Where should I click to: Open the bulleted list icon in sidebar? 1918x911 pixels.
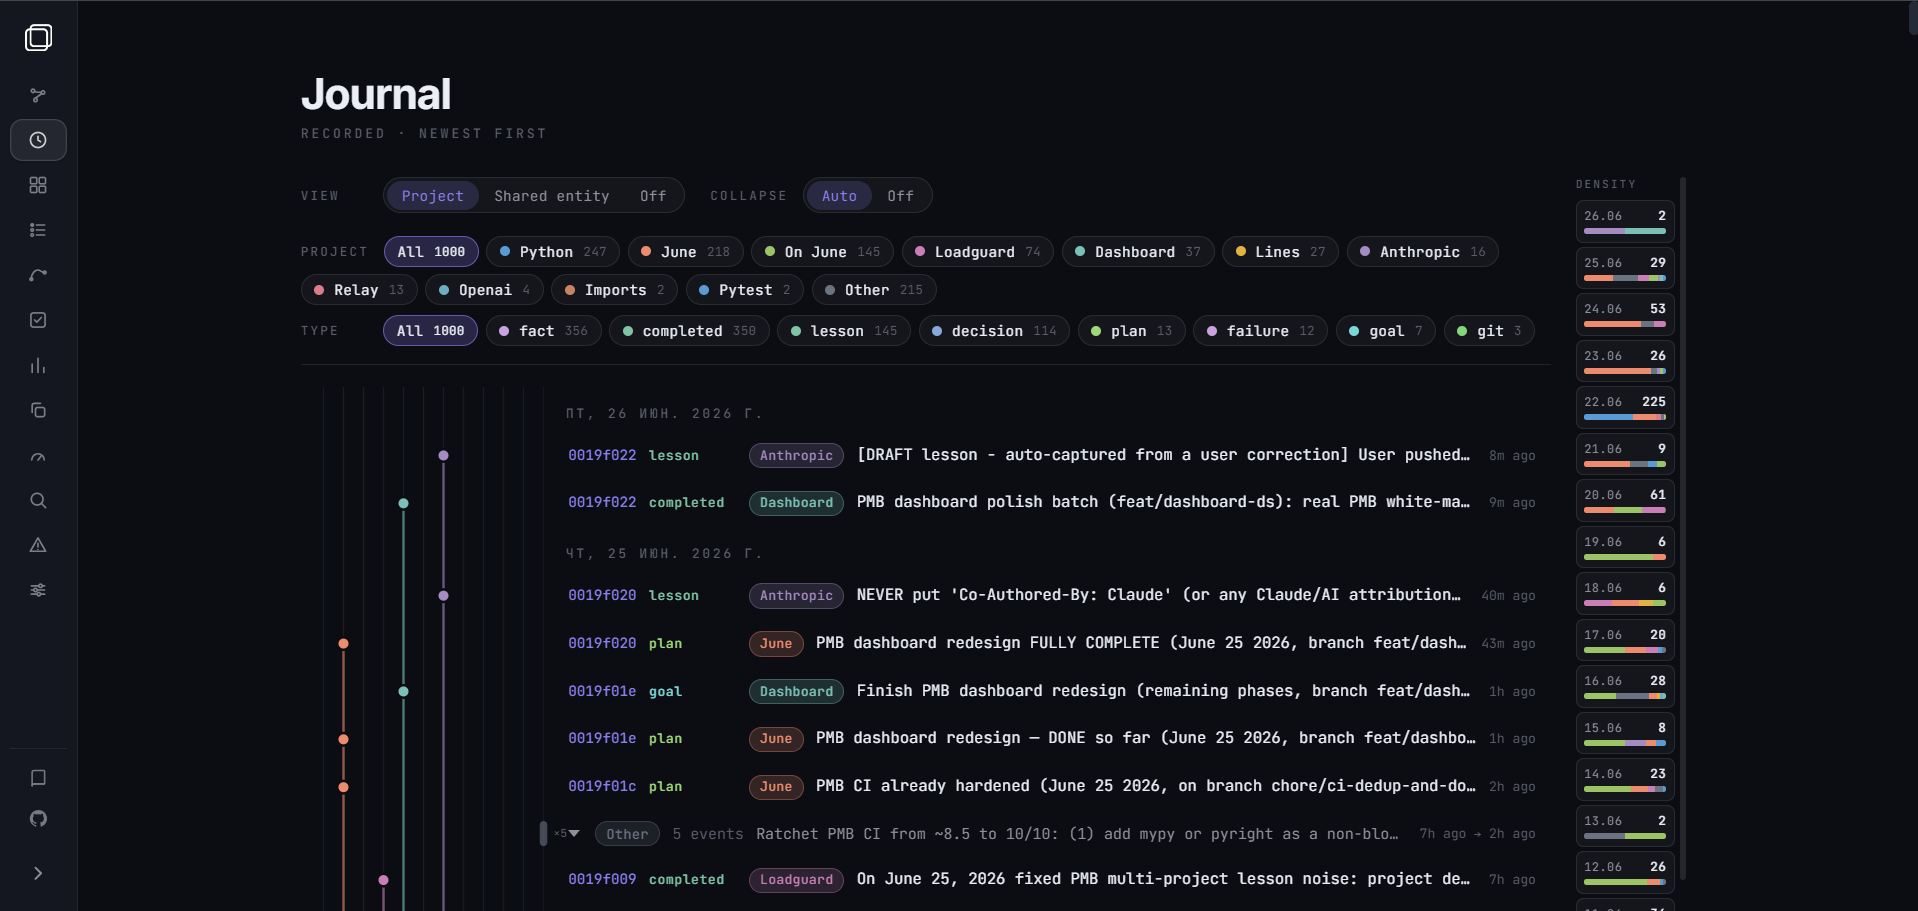tap(38, 230)
